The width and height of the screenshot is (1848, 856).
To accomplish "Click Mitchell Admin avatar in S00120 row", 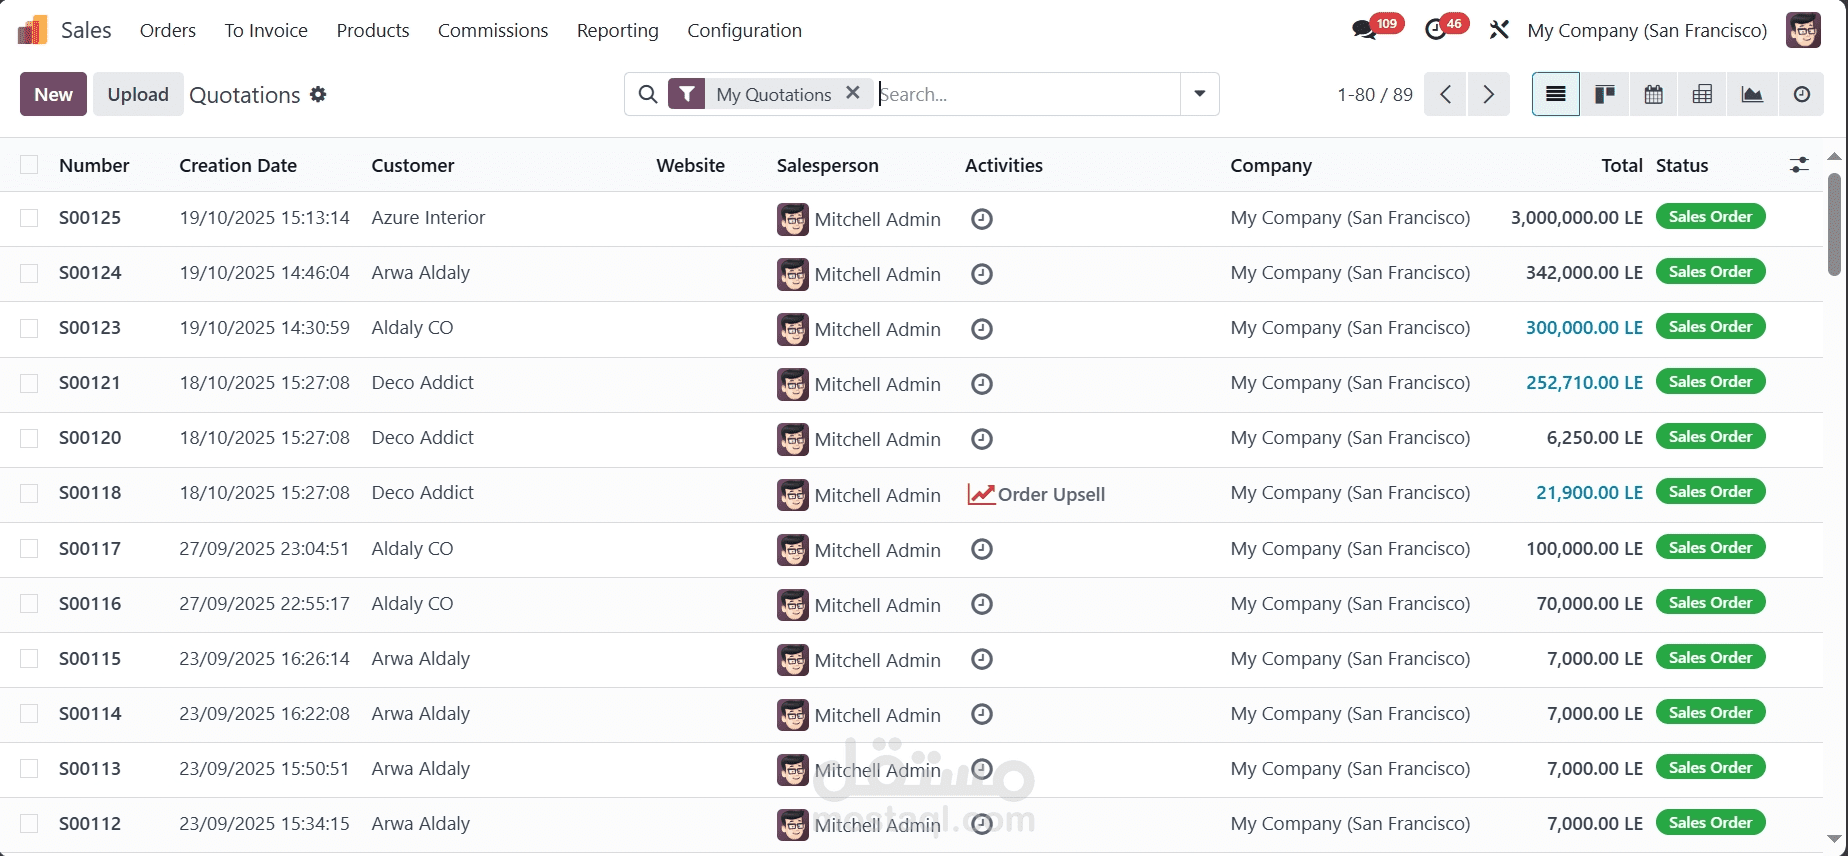I will pos(793,439).
